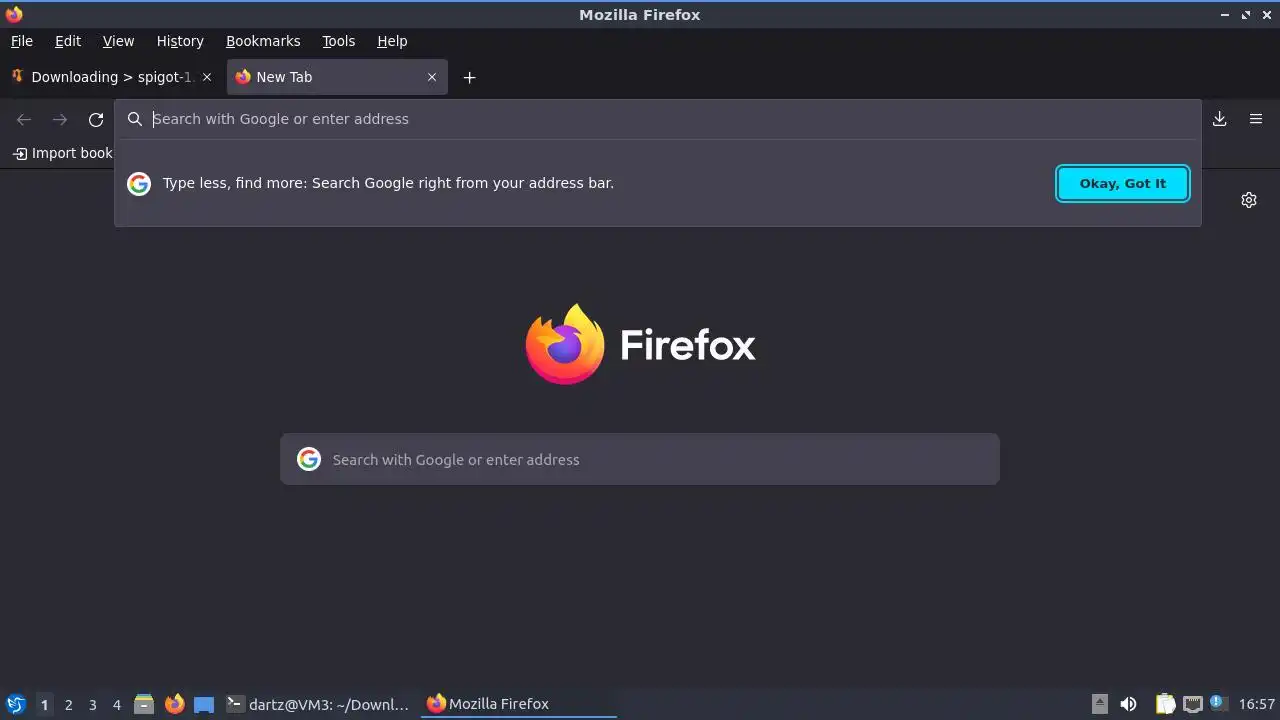Image resolution: width=1280 pixels, height=720 pixels.
Task: Open the clipboard manager tray icon
Action: coord(1165,704)
